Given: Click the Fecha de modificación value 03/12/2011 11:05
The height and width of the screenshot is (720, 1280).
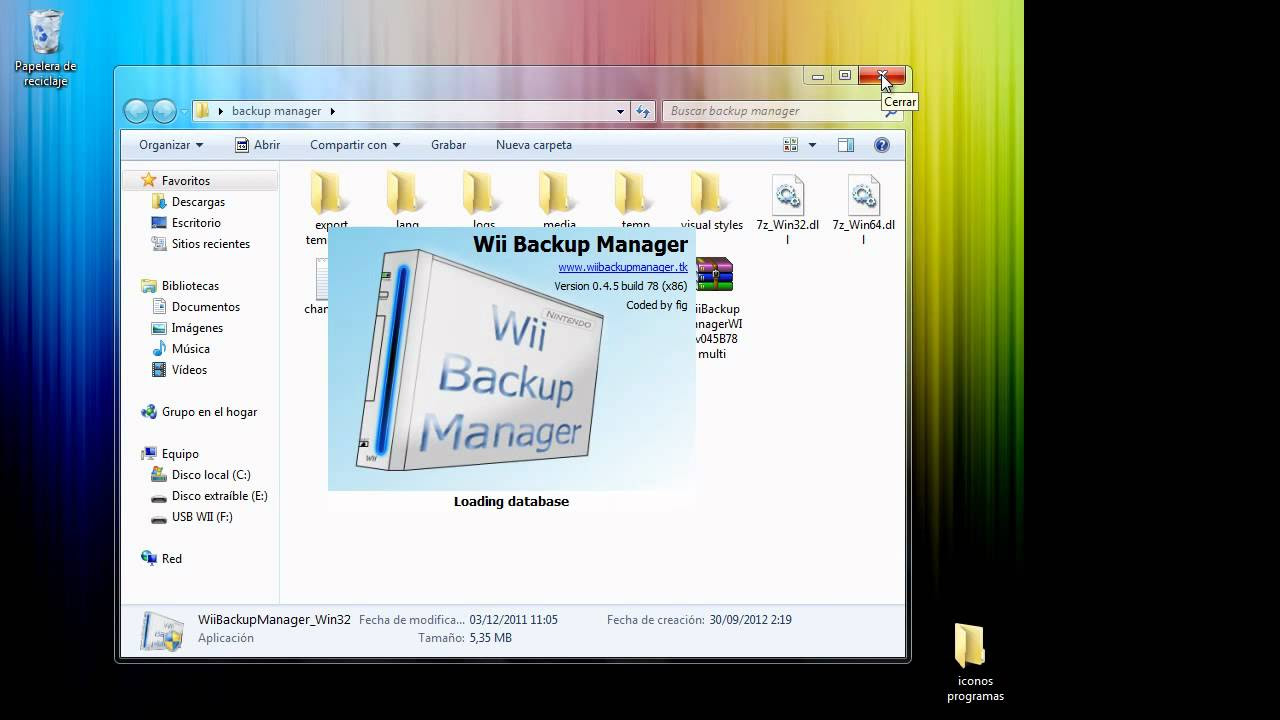Looking at the screenshot, I should (513, 620).
